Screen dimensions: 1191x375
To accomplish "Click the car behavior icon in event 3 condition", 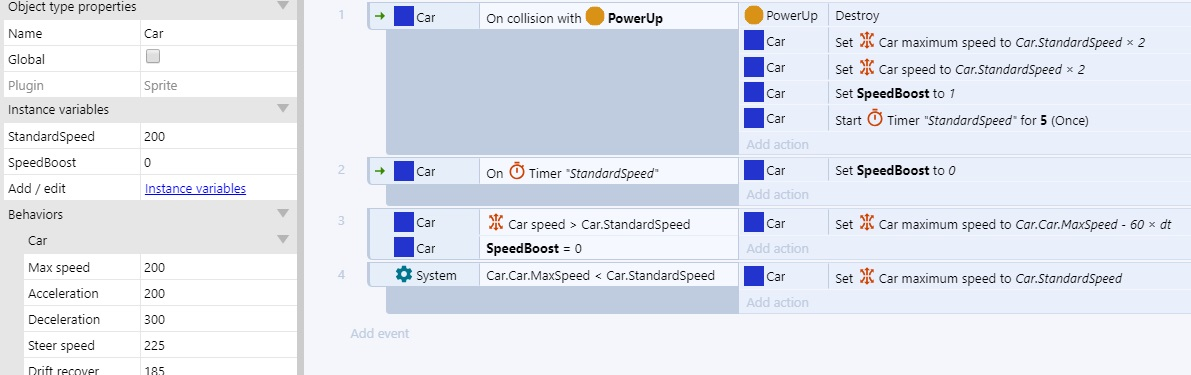I will pos(495,223).
